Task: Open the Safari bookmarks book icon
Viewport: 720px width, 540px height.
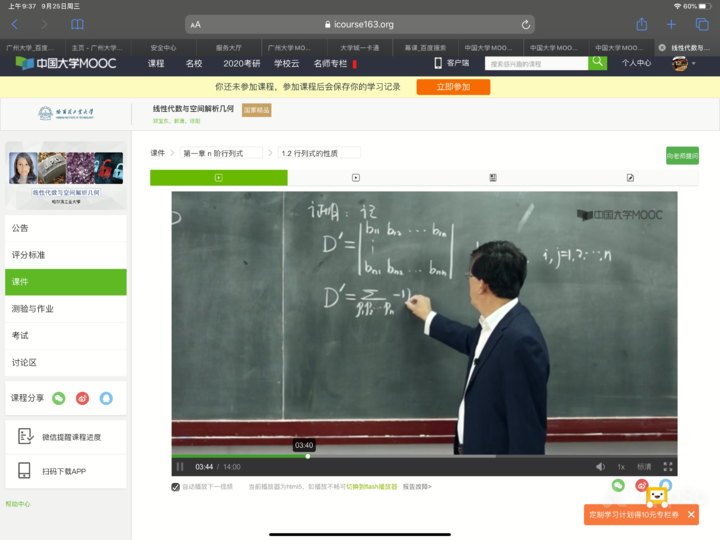Action: (77, 24)
